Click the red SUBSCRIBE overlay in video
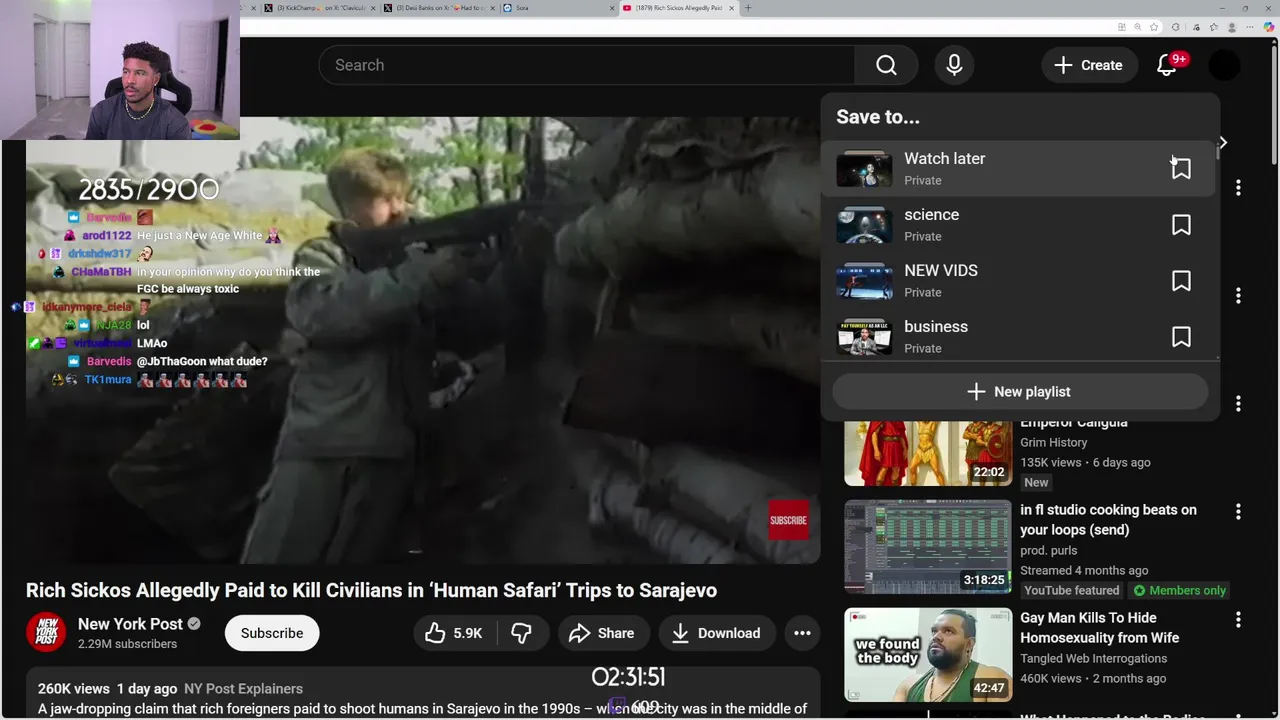 [x=788, y=520]
